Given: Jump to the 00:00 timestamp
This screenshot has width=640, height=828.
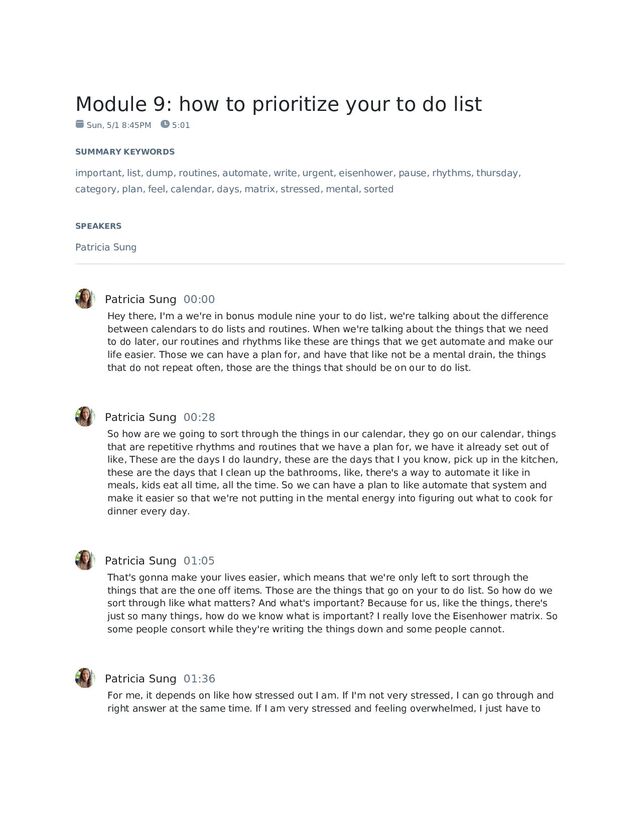Looking at the screenshot, I should pyautogui.click(x=199, y=299).
